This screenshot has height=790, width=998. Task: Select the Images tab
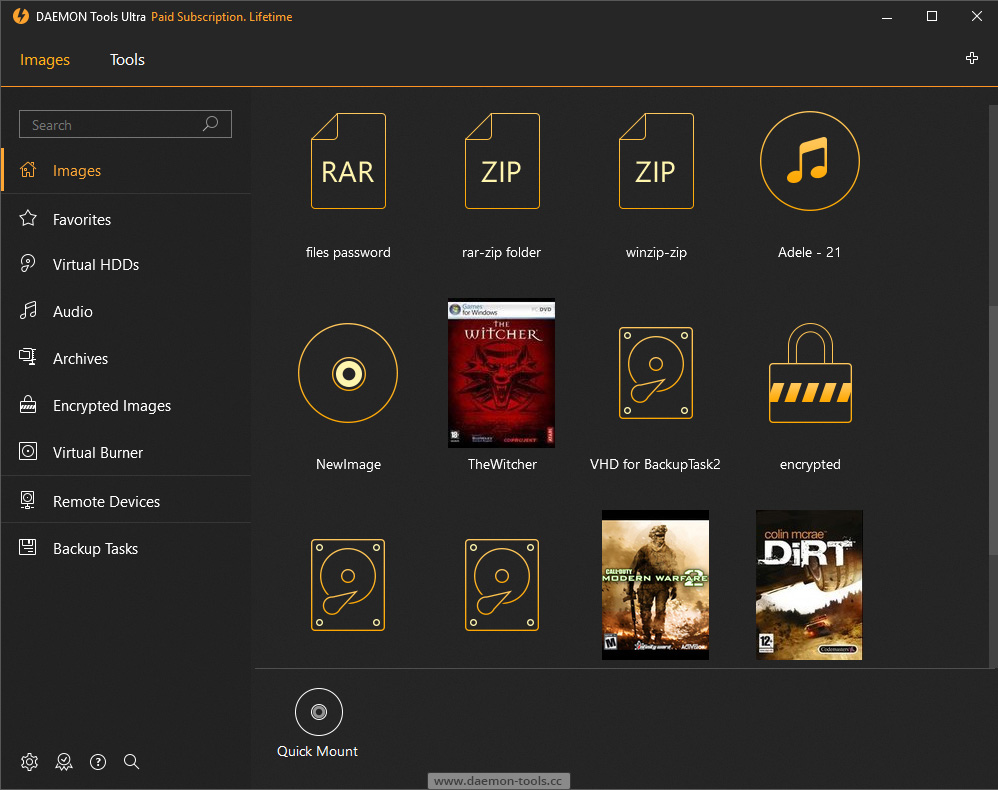pyautogui.click(x=45, y=60)
